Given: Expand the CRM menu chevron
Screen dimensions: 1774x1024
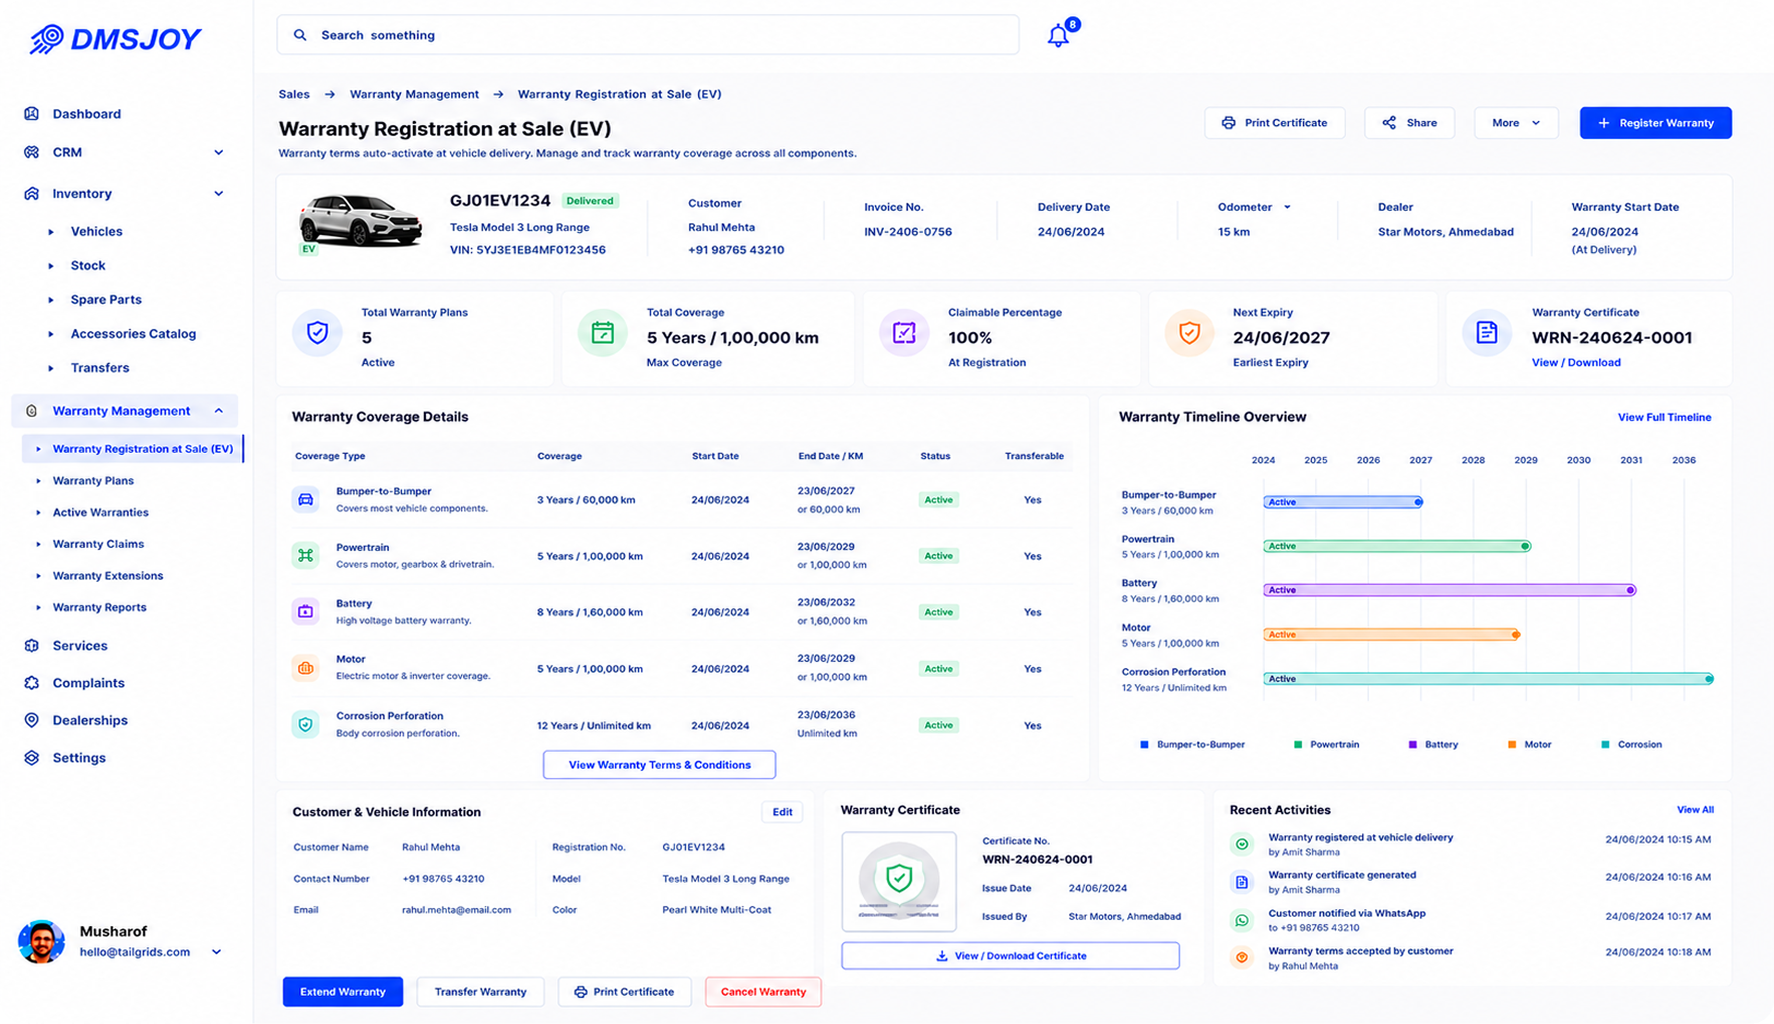Looking at the screenshot, I should (x=219, y=152).
